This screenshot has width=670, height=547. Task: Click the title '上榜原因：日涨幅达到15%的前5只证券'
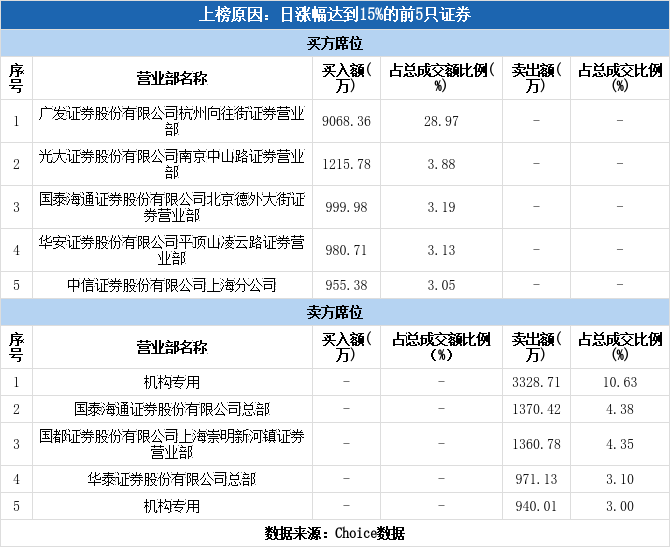(335, 15)
